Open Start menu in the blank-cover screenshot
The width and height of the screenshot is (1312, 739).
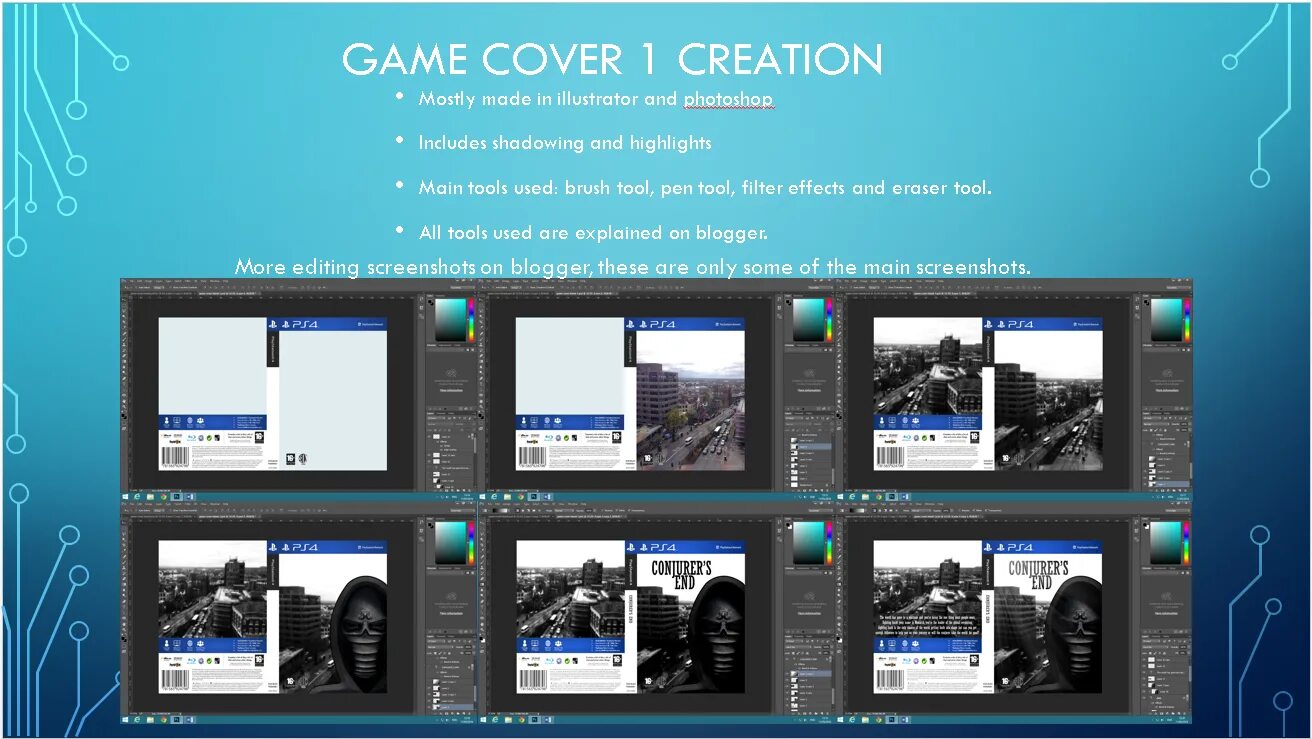126,496
